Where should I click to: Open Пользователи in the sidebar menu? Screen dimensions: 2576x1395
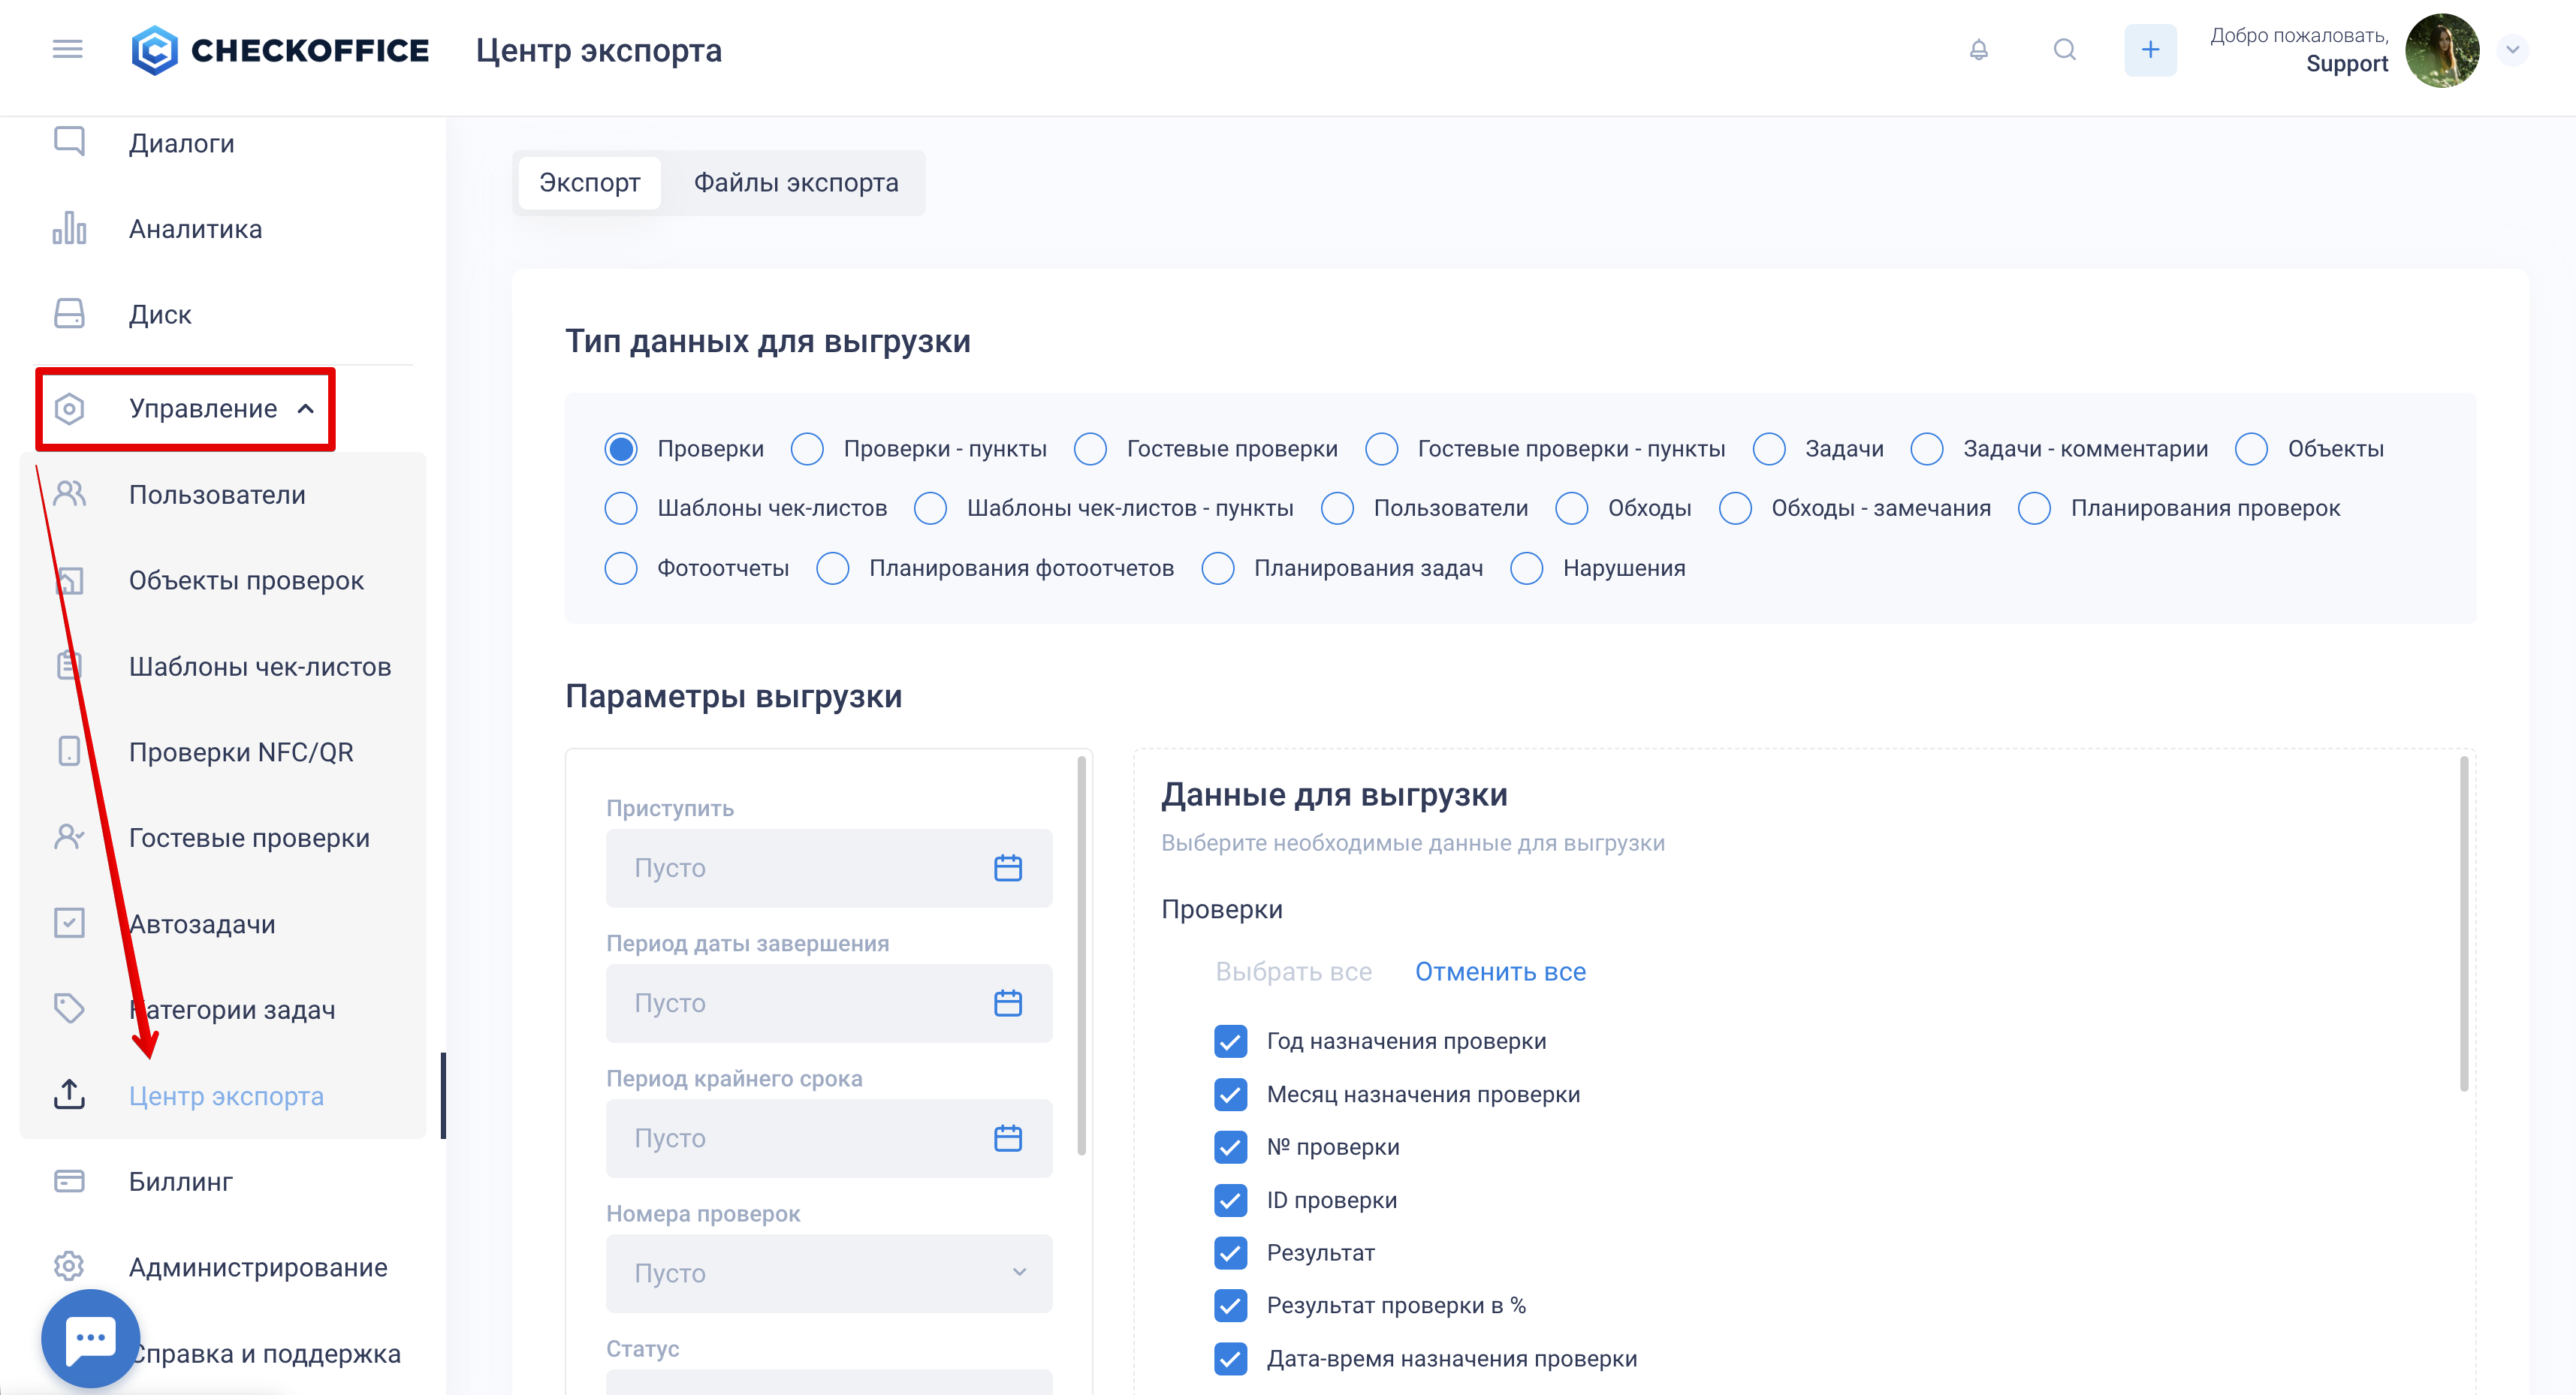[x=217, y=494]
